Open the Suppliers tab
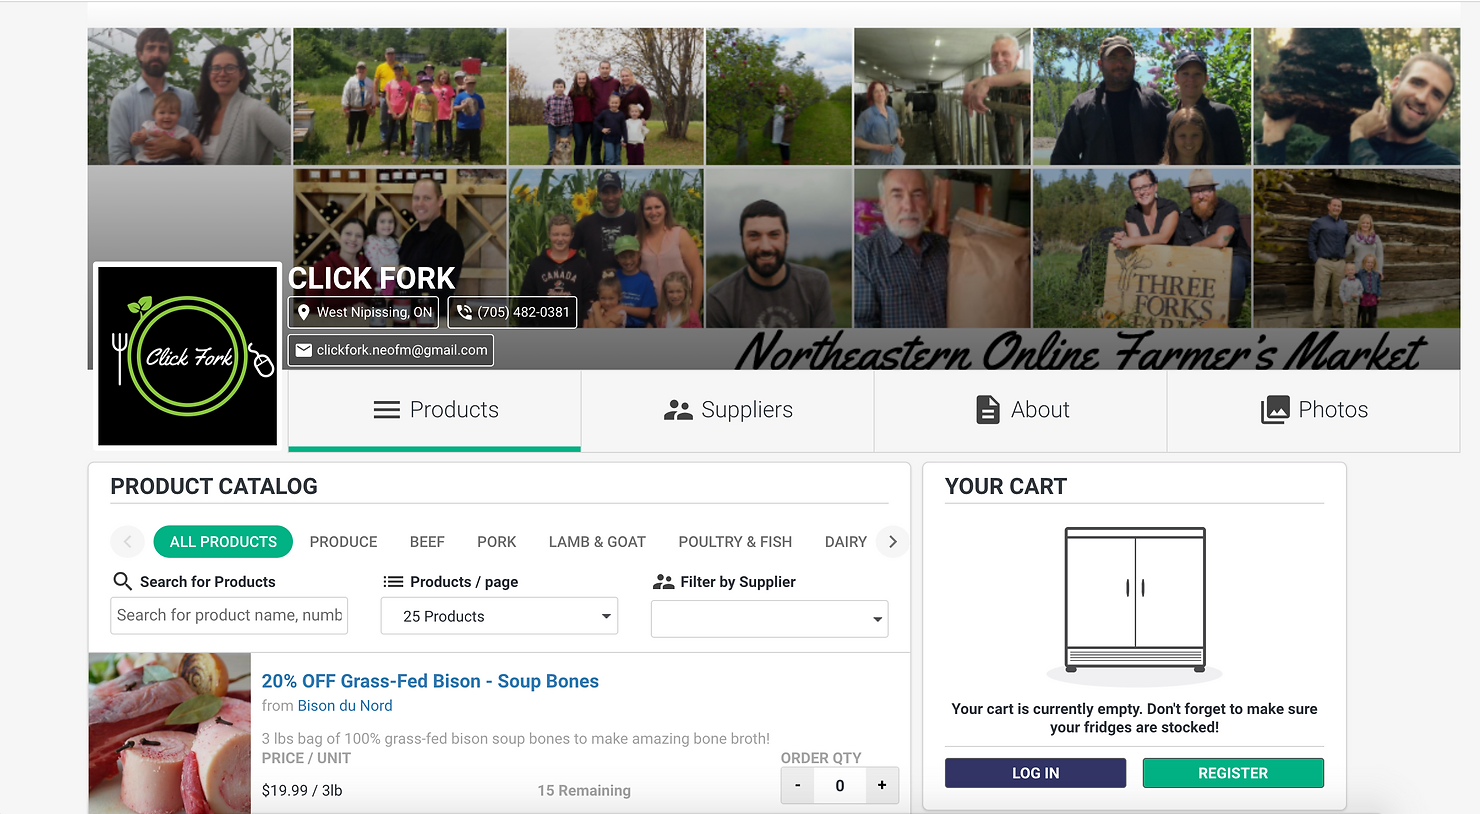Viewport: 1480px width, 814px height. pos(728,410)
